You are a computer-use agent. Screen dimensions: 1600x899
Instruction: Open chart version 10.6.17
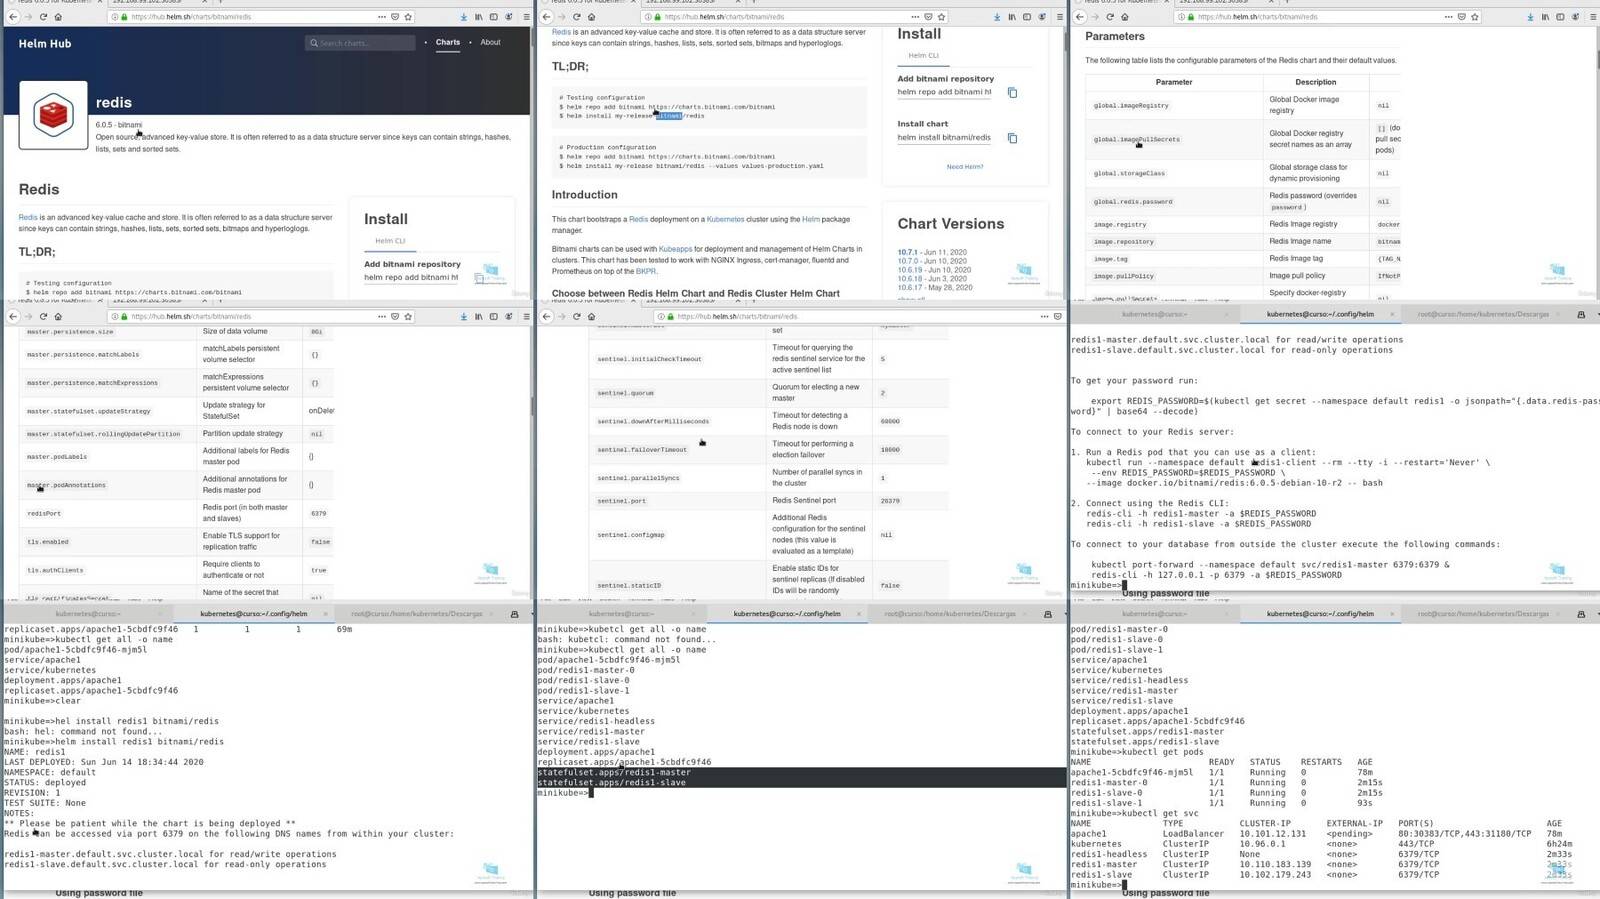pos(910,287)
